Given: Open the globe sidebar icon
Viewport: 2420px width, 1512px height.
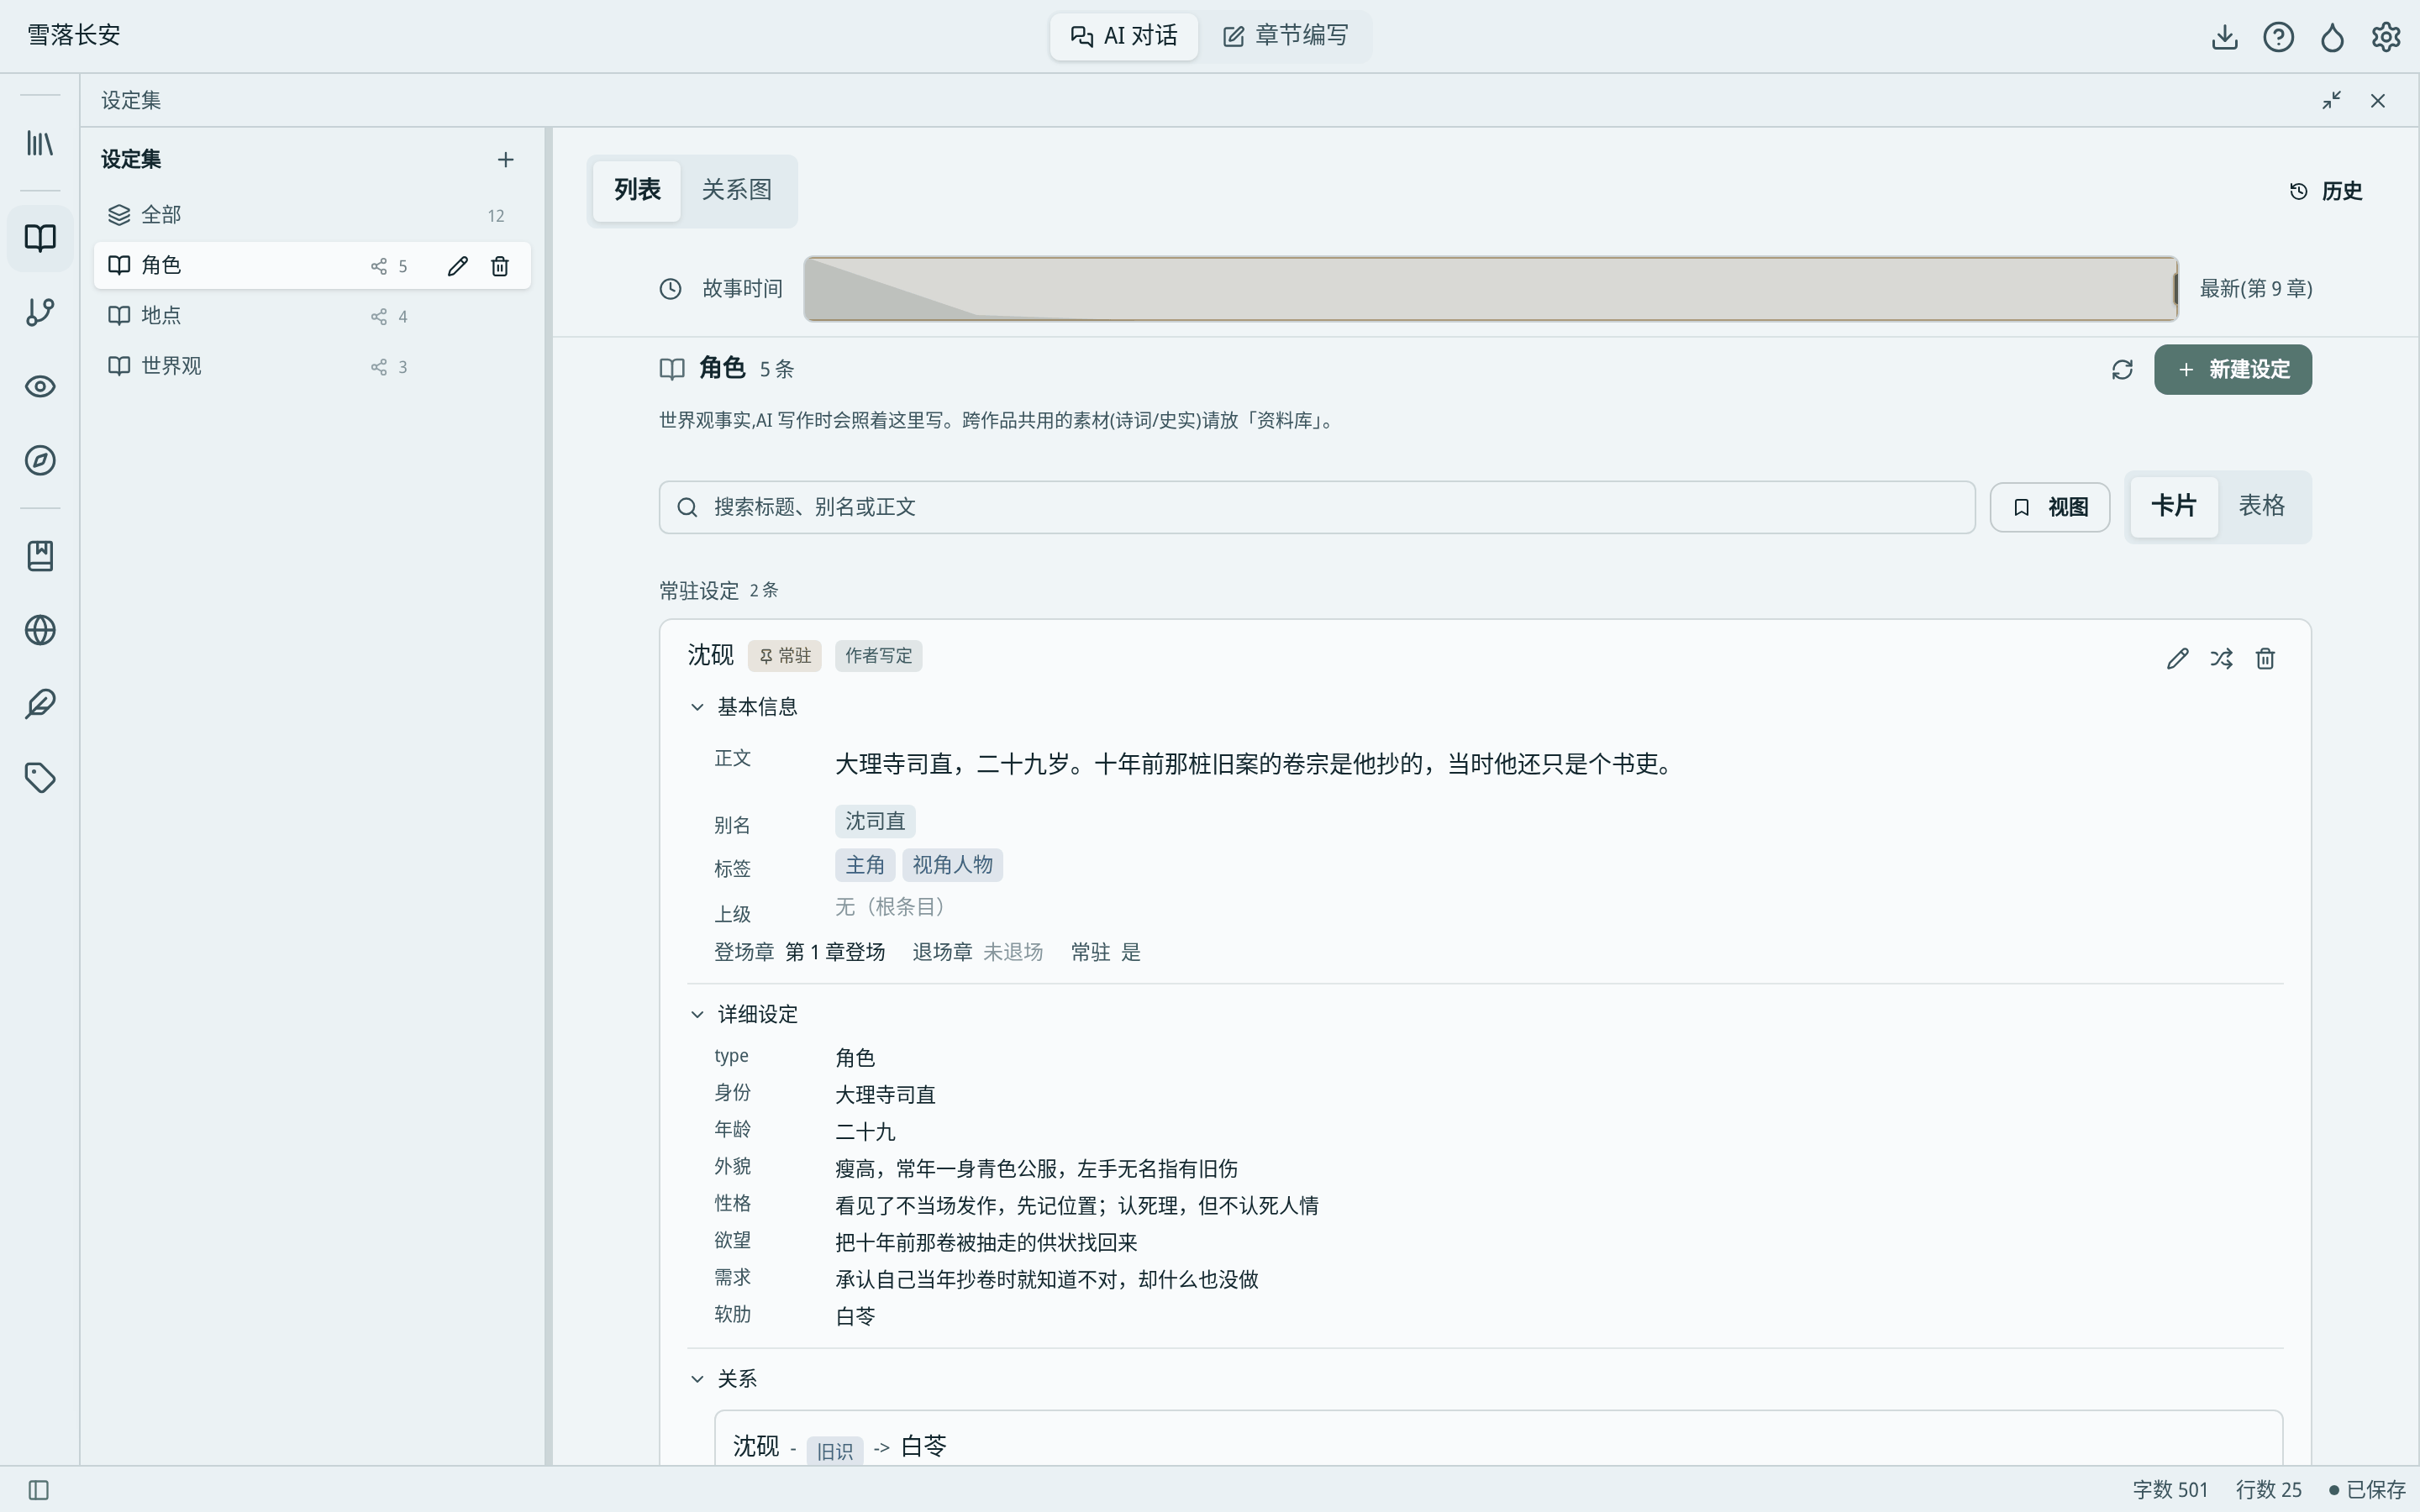Looking at the screenshot, I should tap(40, 630).
